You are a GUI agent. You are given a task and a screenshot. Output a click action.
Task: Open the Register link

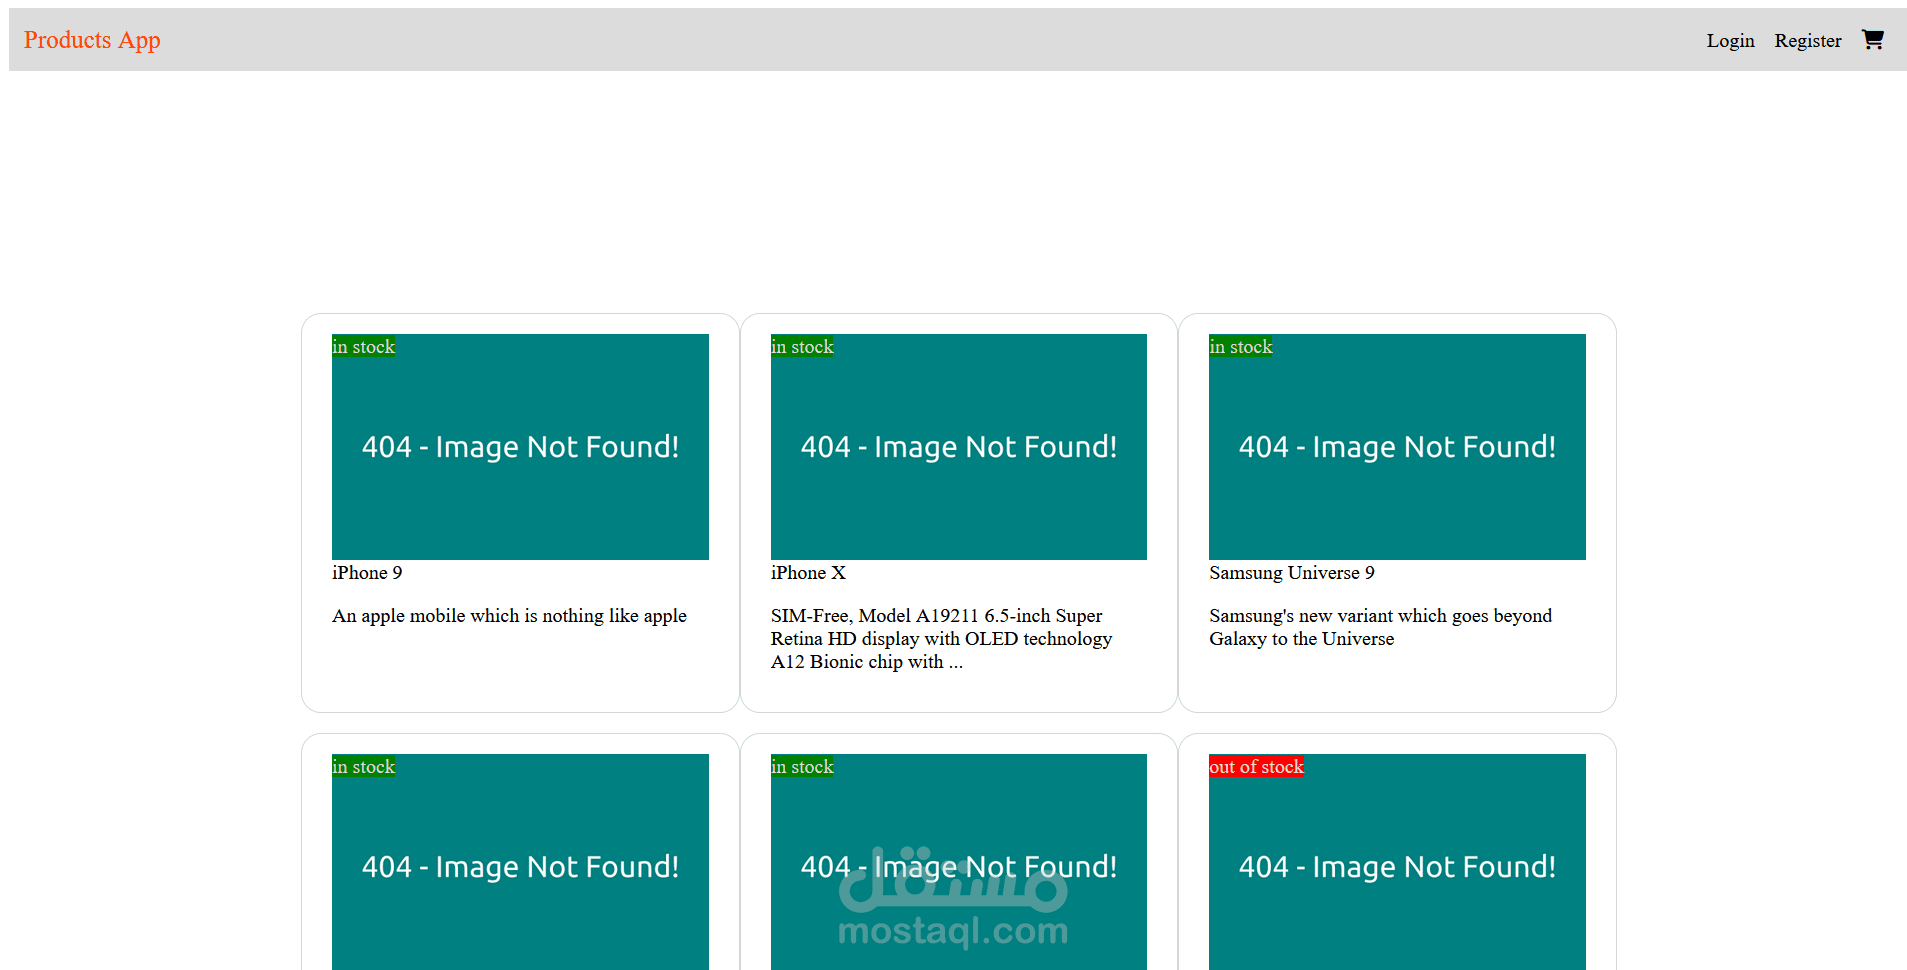pos(1807,41)
